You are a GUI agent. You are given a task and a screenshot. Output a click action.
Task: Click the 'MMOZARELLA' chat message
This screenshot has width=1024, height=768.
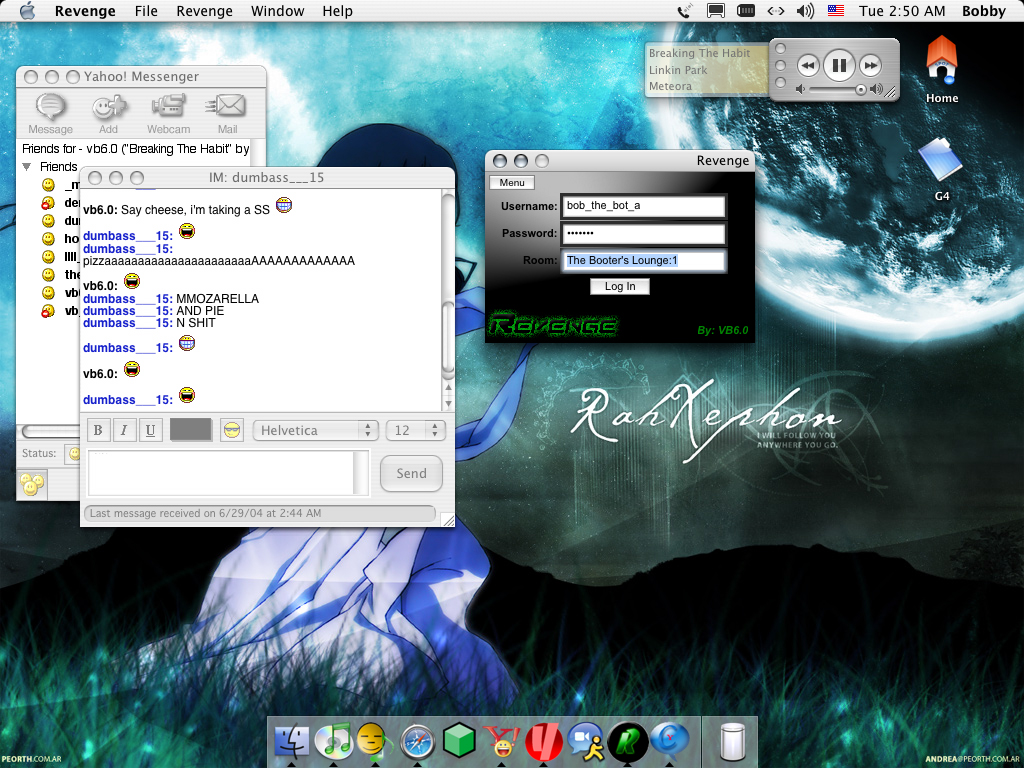[x=217, y=298]
